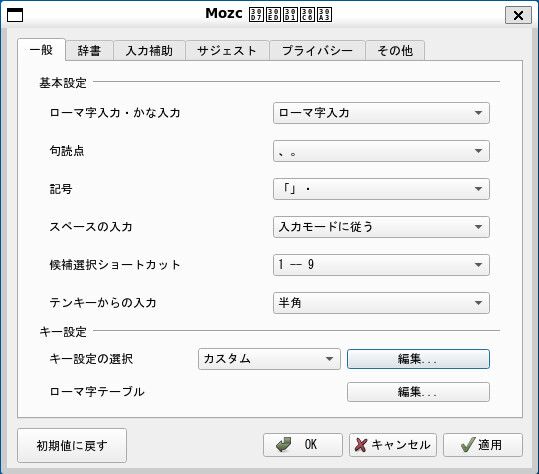This screenshot has width=539, height=474.
Task: Open the キー設定の選択 カスタム dropdown
Action: pyautogui.click(x=269, y=359)
